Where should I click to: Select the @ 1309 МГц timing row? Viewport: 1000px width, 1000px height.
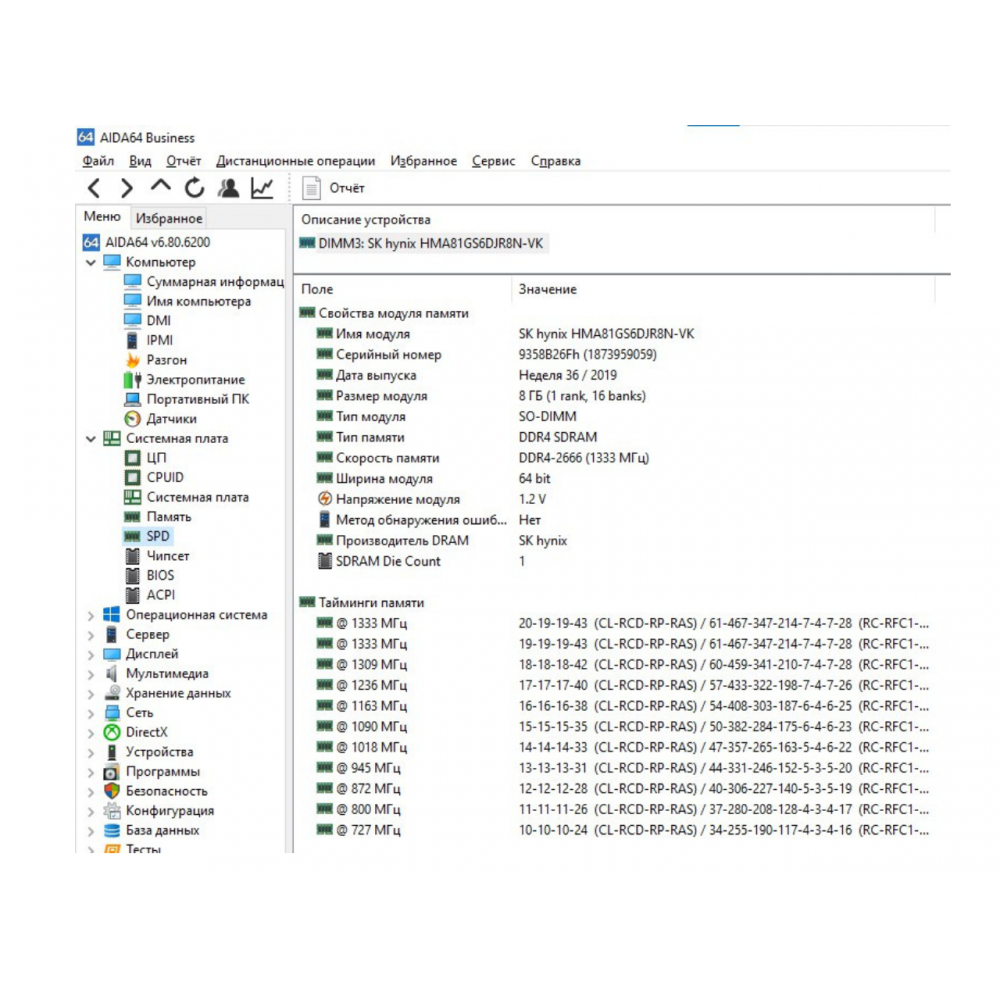(x=615, y=665)
